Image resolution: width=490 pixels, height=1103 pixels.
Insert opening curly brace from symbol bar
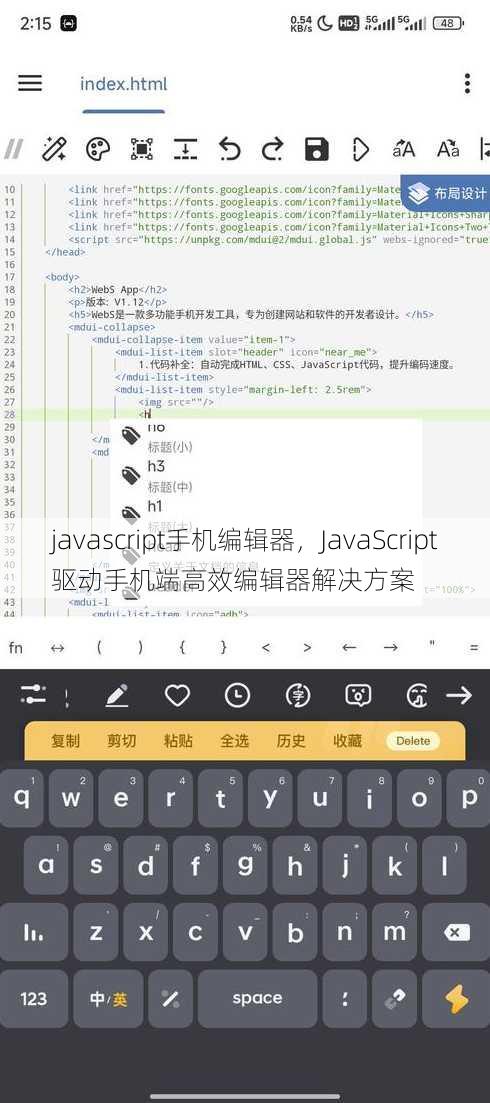(182, 647)
